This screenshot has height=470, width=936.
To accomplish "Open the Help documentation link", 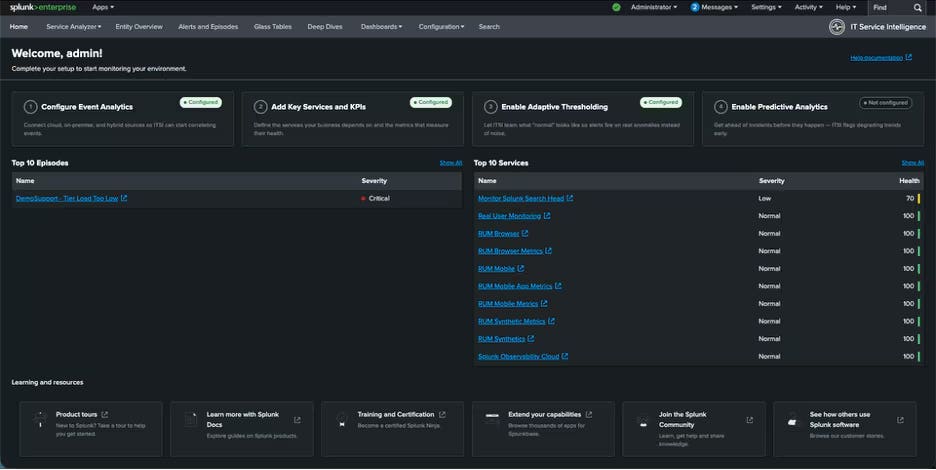I will [876, 58].
